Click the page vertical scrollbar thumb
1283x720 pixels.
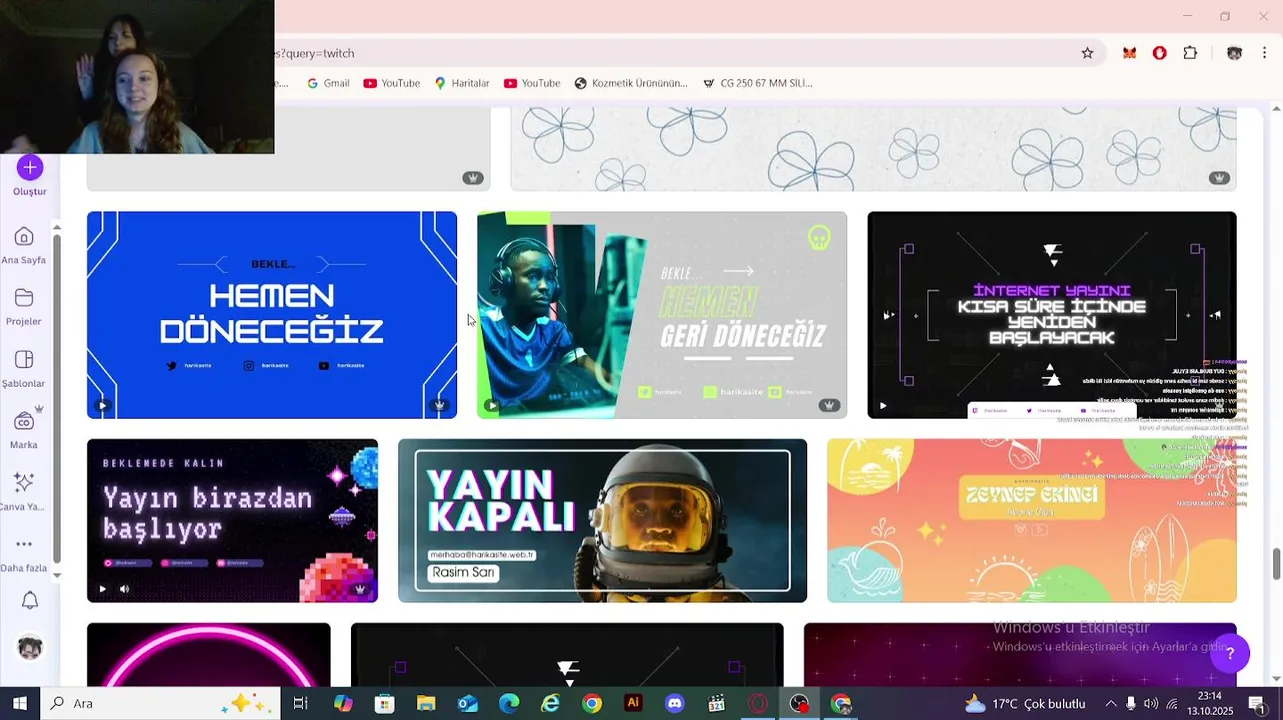[x=1276, y=563]
